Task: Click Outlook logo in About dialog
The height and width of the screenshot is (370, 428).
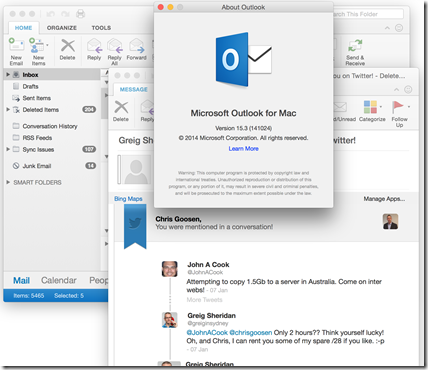Action: [x=243, y=59]
